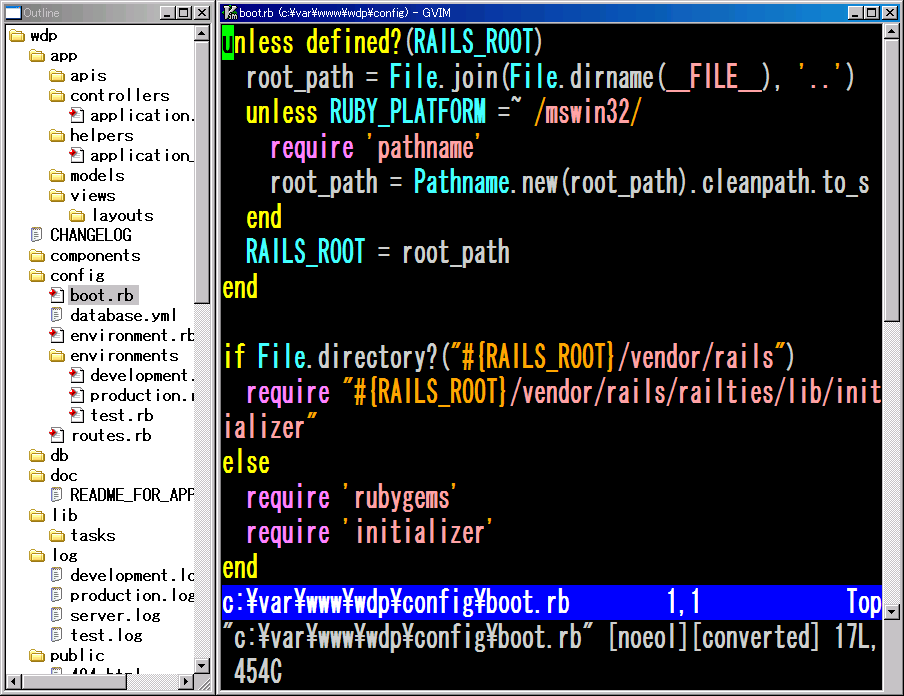The image size is (904, 696).
Task: Select the tasks folder under lib
Action: 92,536
